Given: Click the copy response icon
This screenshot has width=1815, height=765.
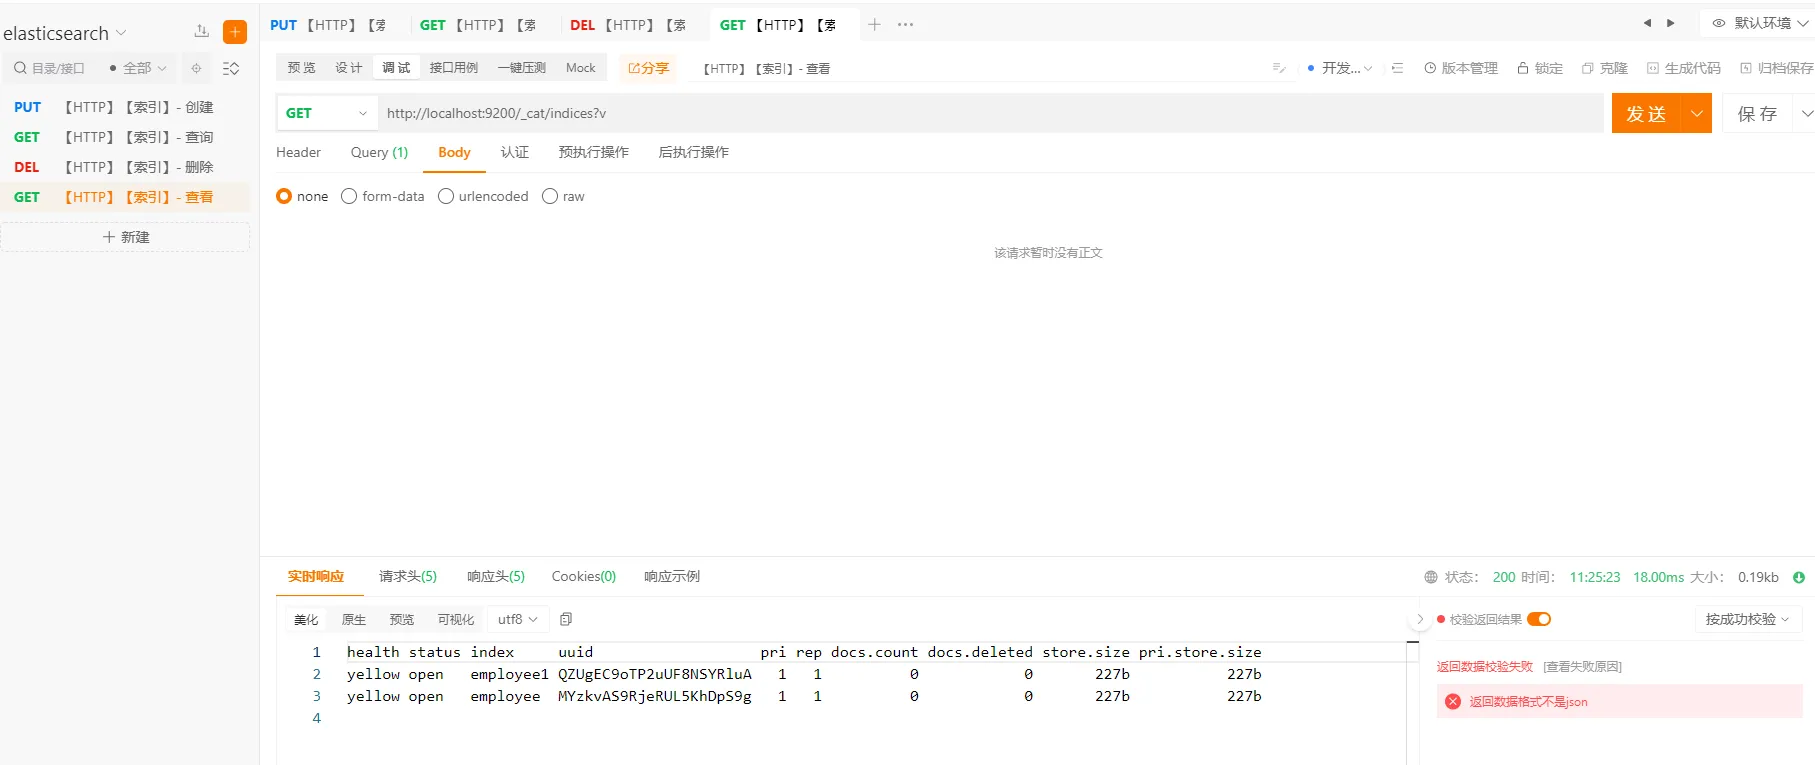Looking at the screenshot, I should (x=566, y=619).
